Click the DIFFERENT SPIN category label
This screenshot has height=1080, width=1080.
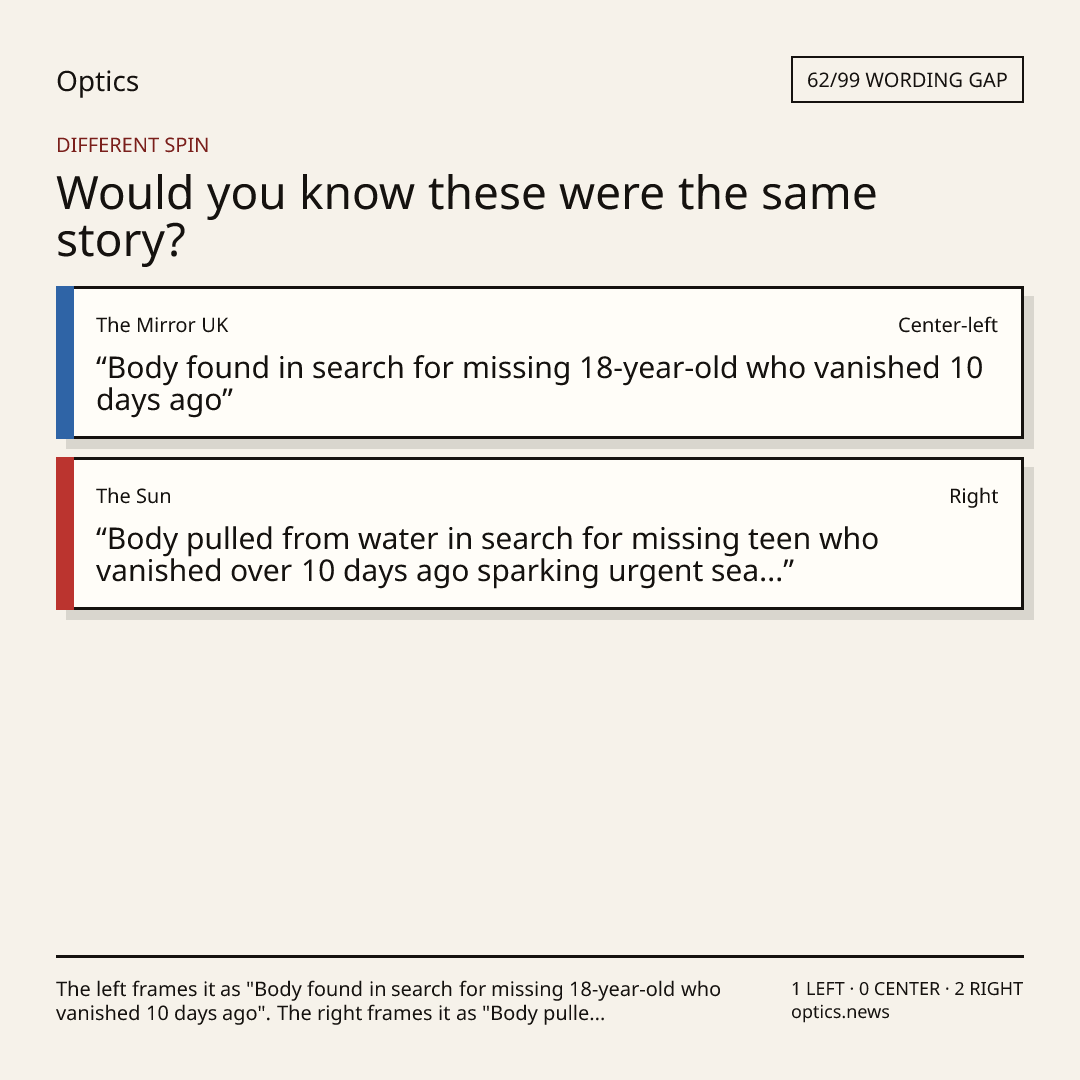(132, 145)
